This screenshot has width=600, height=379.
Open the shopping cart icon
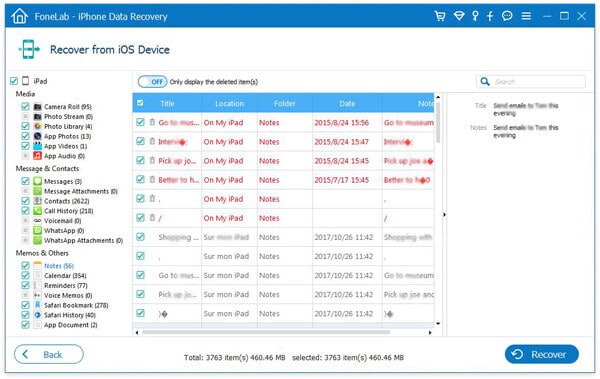[440, 16]
